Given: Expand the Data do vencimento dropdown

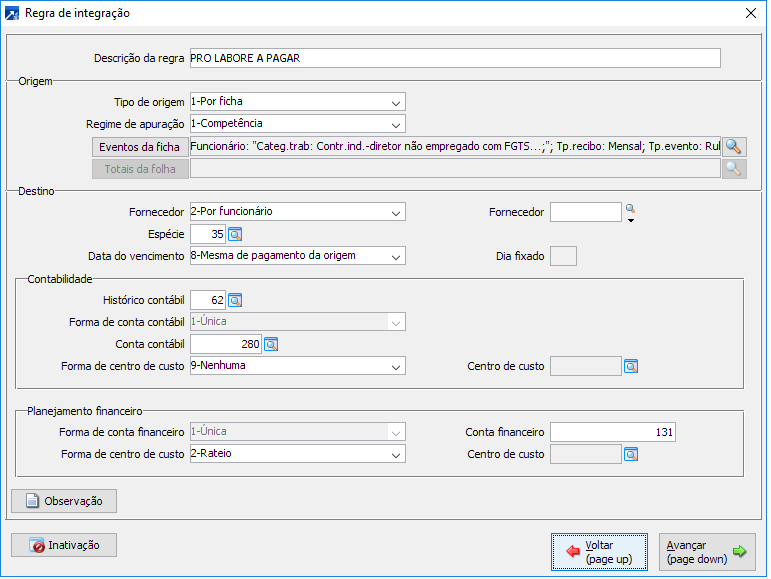Looking at the screenshot, I should pyautogui.click(x=397, y=256).
